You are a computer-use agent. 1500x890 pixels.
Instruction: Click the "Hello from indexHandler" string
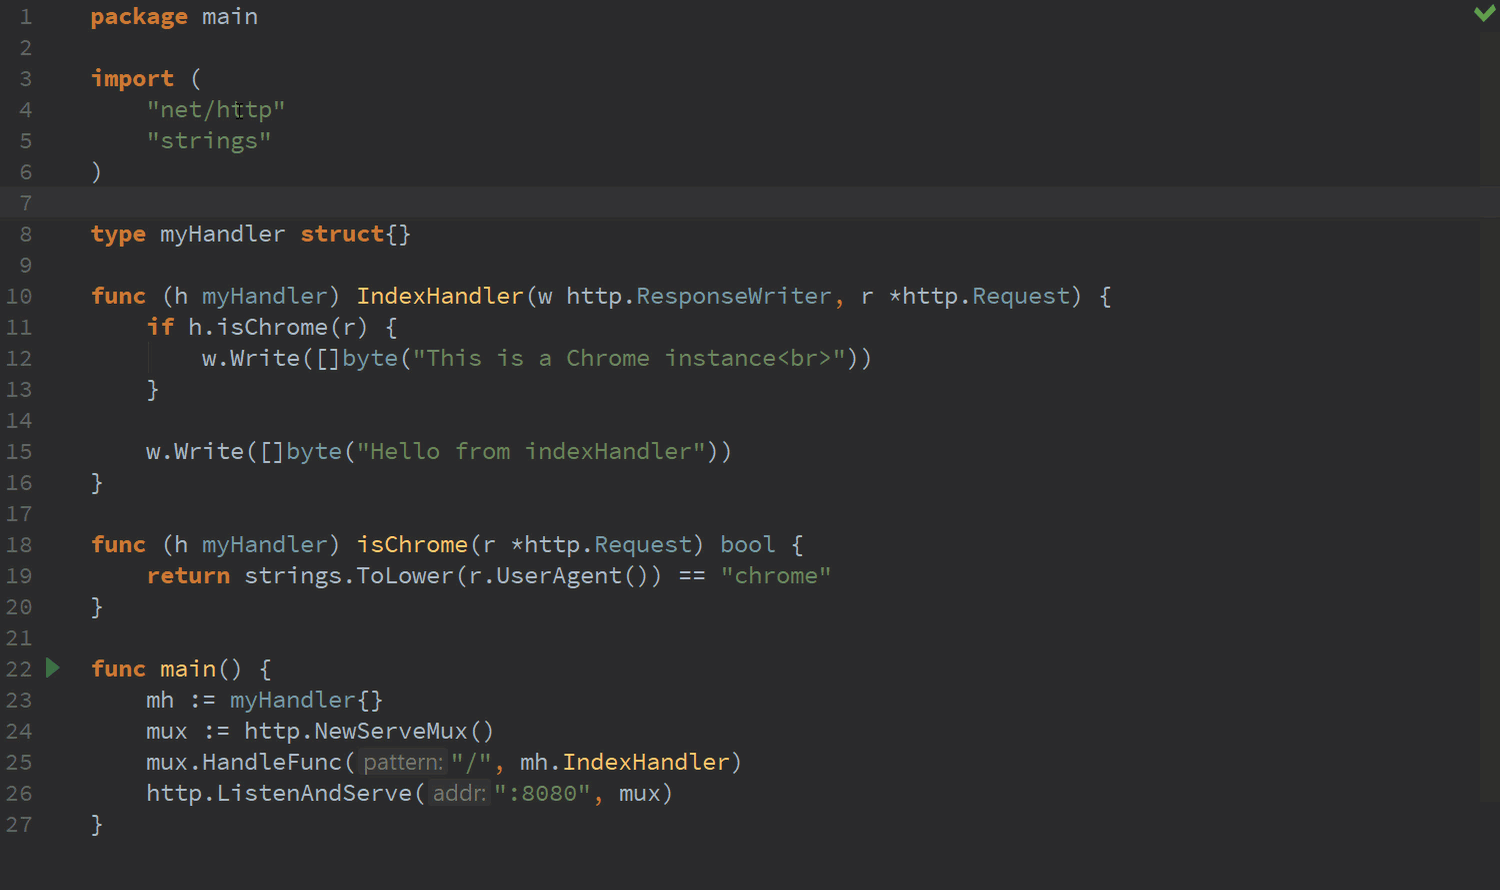[531, 451]
